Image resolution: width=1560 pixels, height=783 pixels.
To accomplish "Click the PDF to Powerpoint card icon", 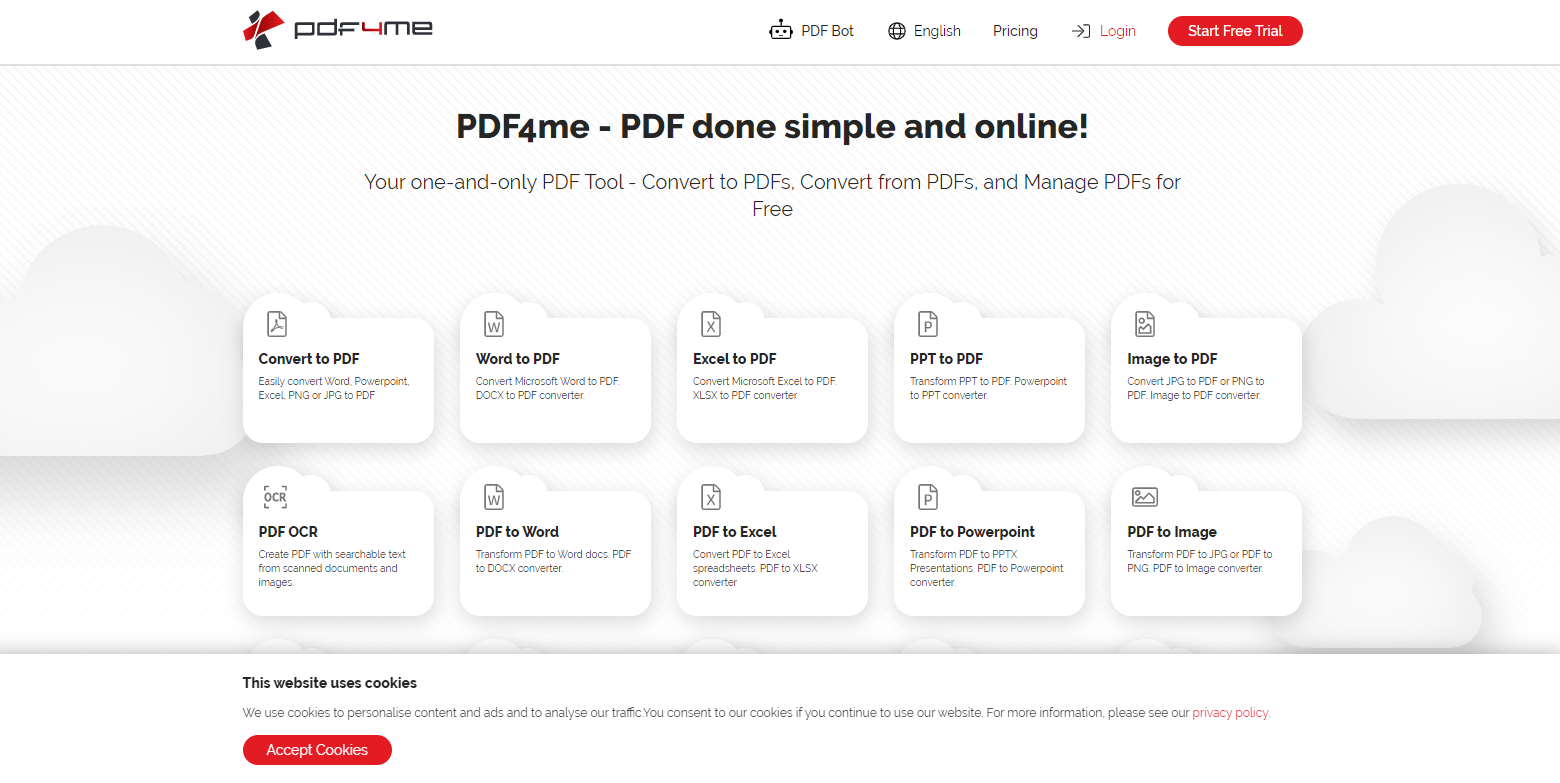I will click(x=928, y=497).
